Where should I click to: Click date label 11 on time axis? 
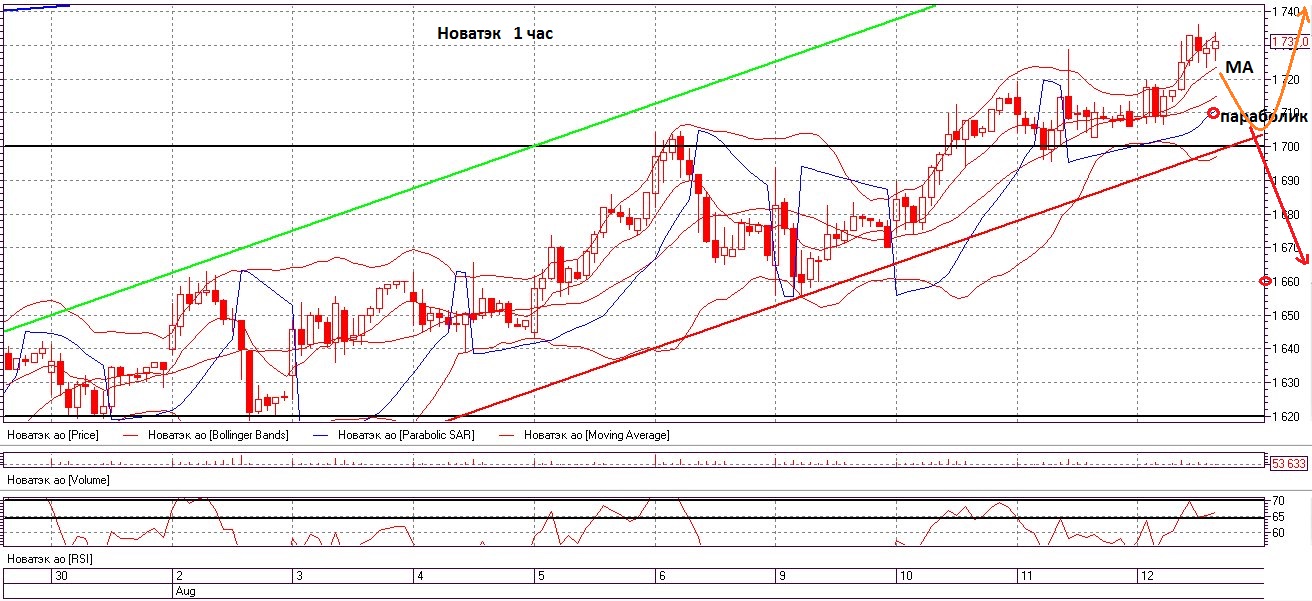1025,577
